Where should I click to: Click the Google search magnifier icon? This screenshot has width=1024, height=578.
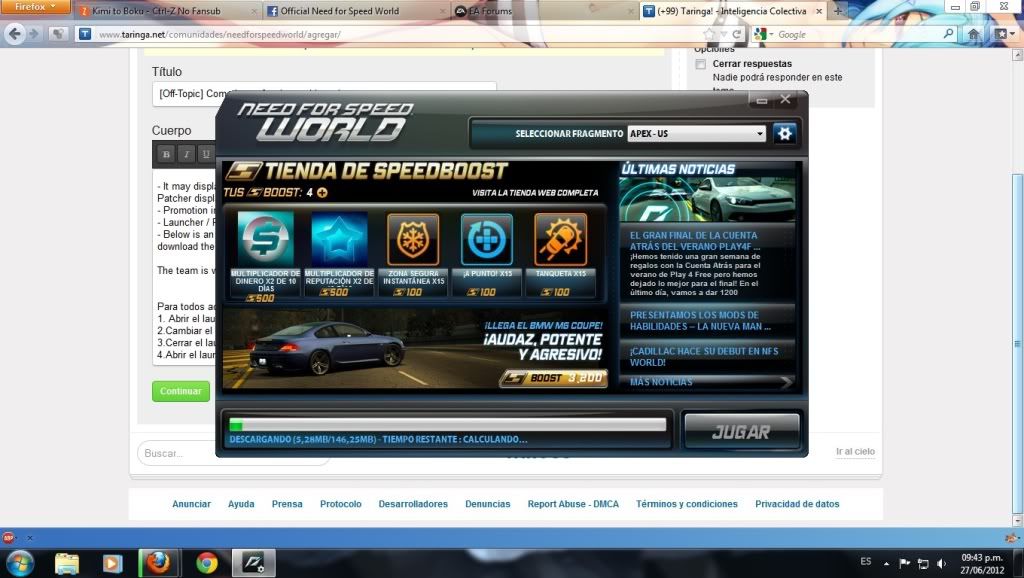click(949, 33)
